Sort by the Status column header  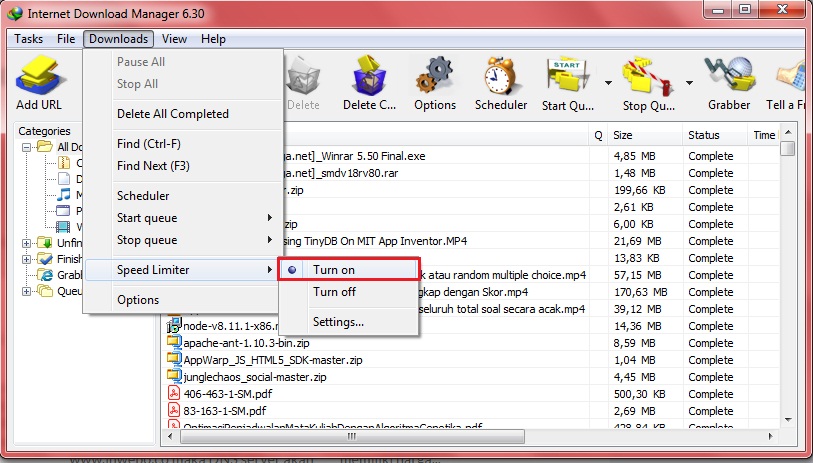(x=716, y=135)
